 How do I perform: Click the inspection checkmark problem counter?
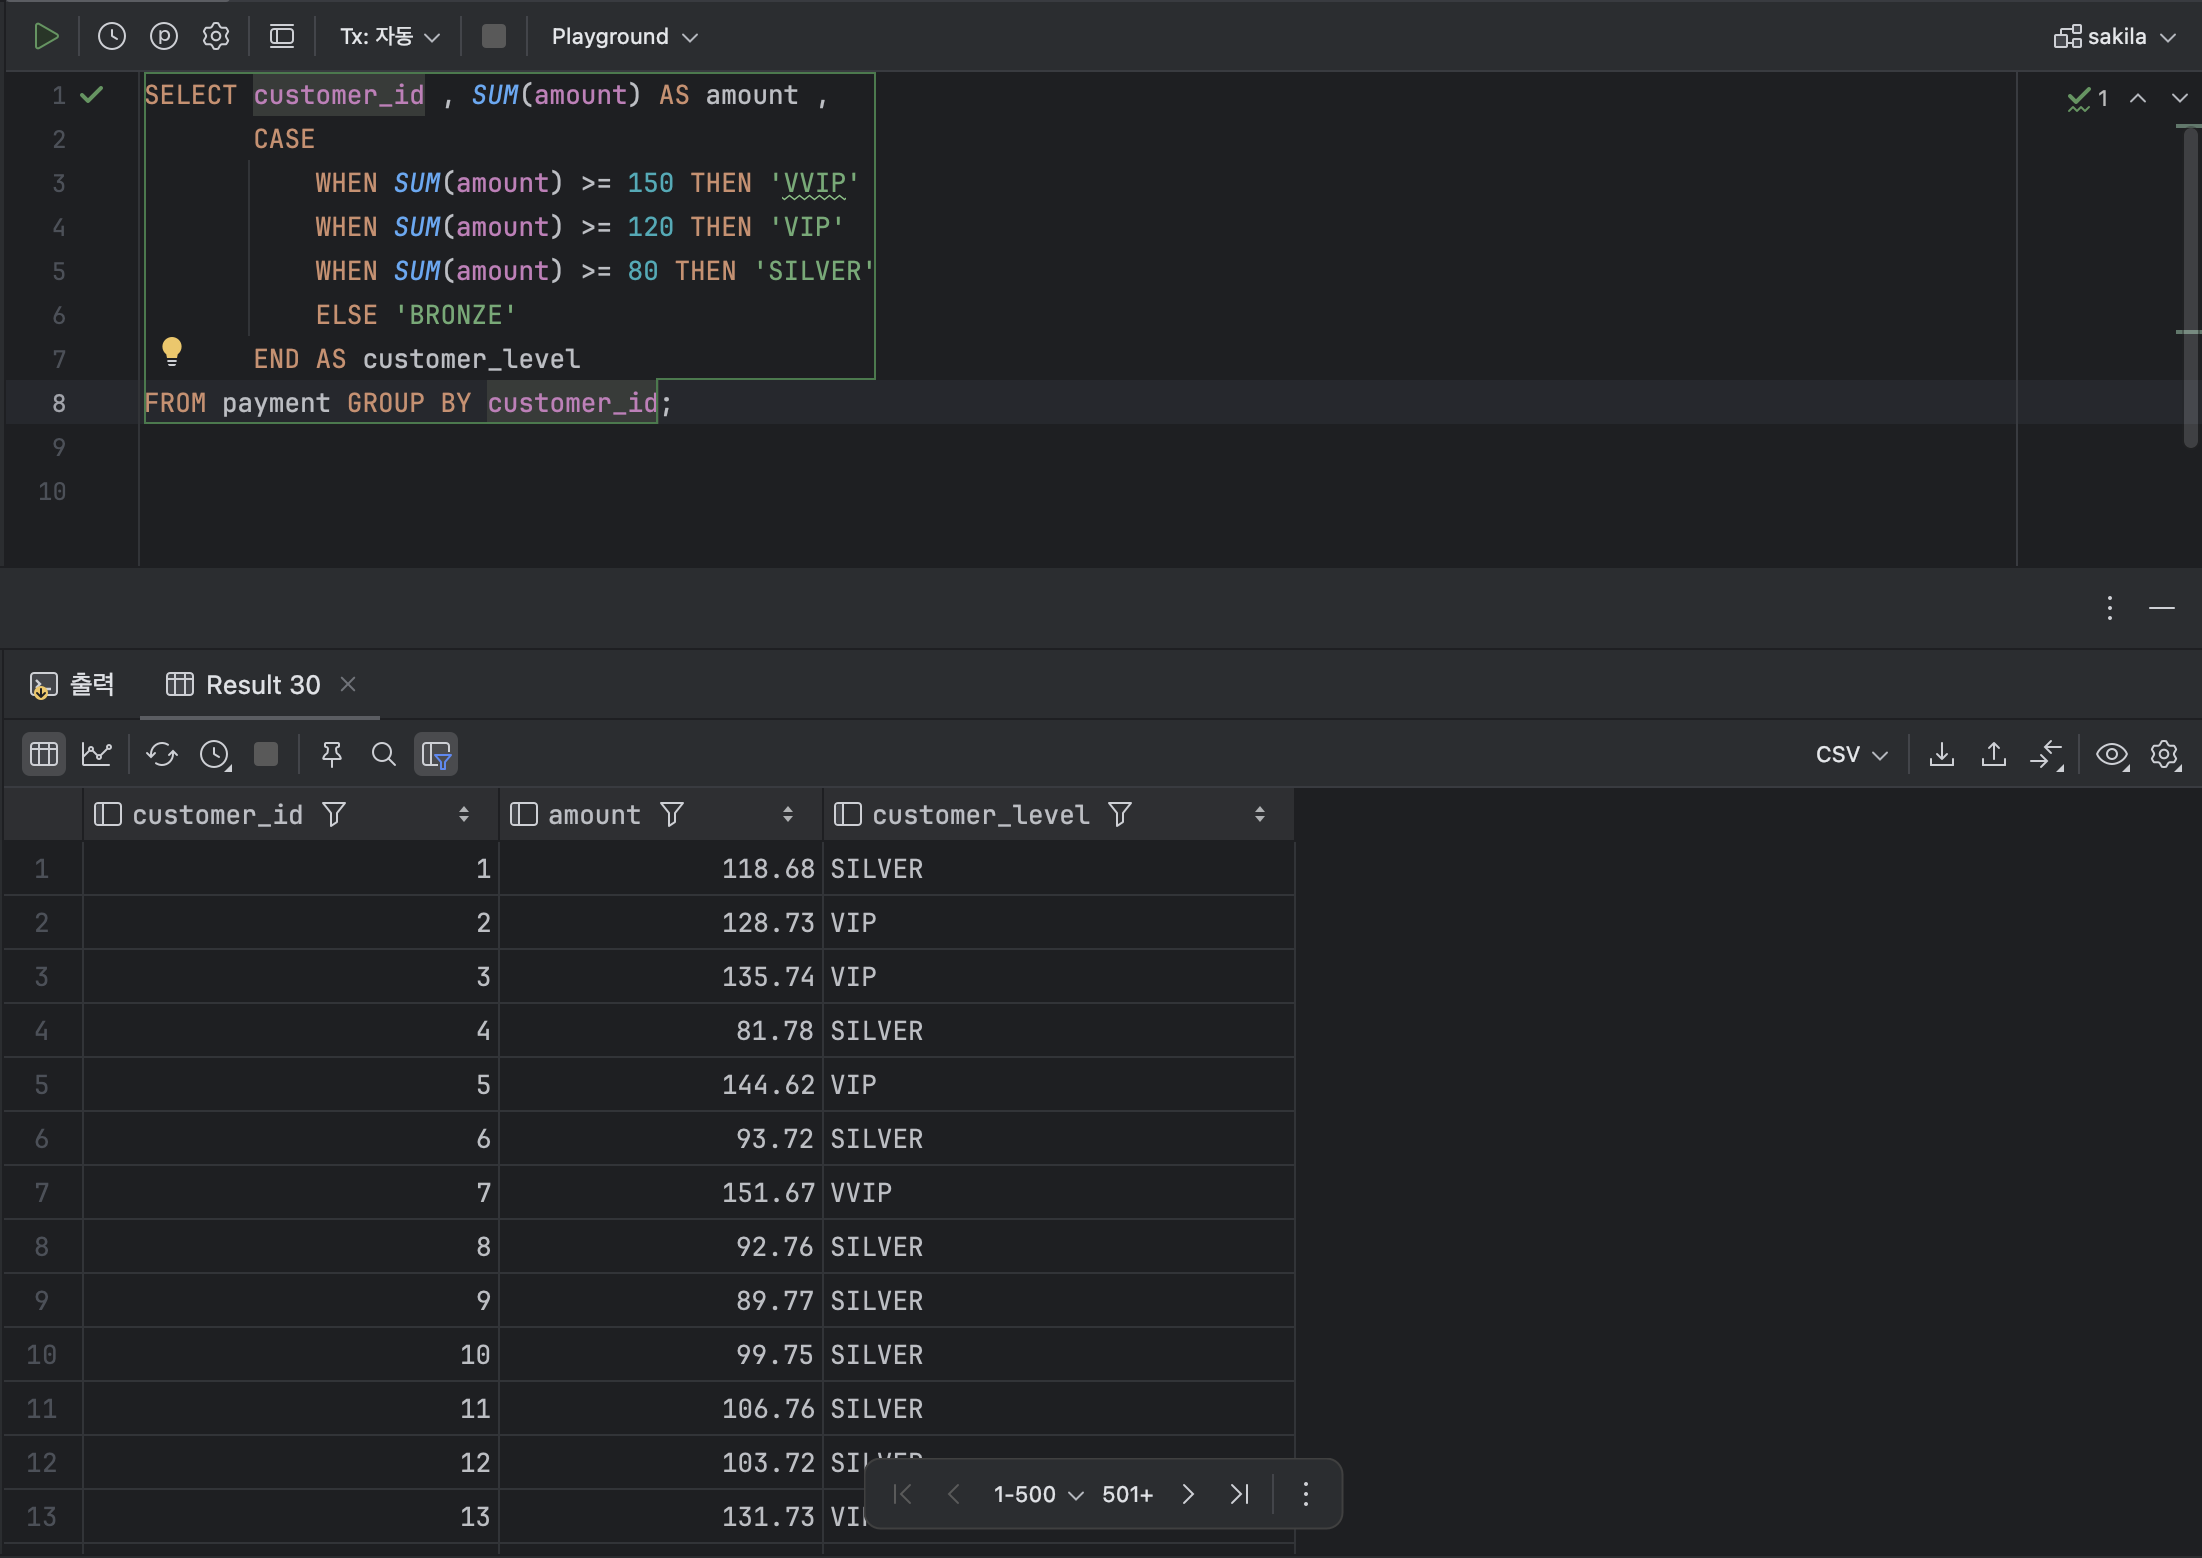(x=2088, y=98)
